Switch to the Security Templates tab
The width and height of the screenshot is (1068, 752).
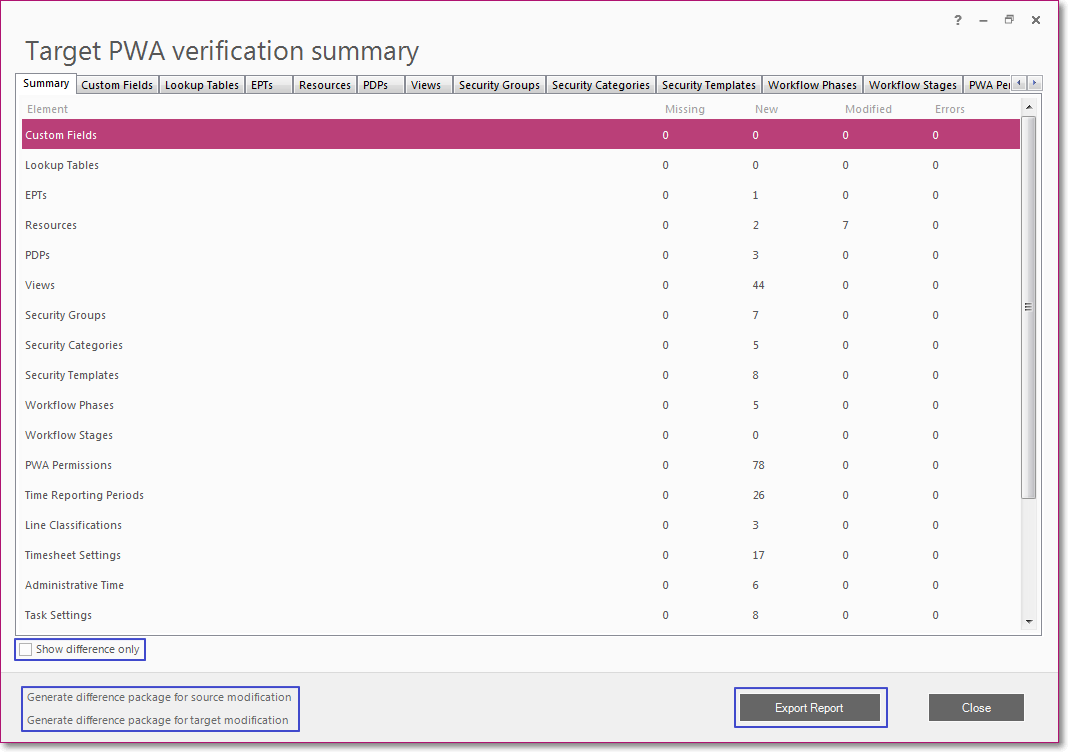coord(709,85)
